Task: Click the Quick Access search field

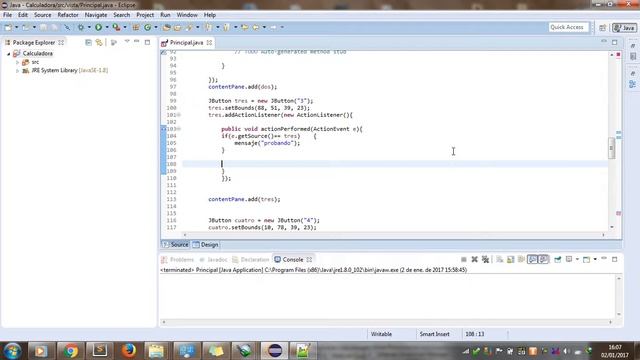Action: (x=568, y=27)
